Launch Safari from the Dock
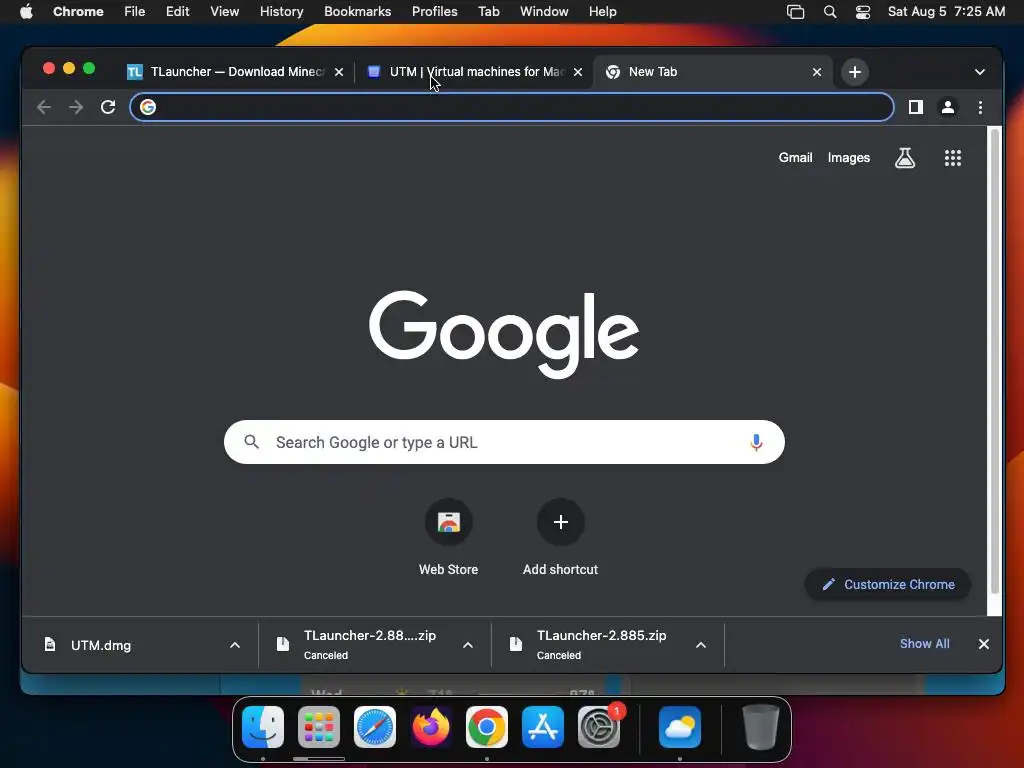 375,727
